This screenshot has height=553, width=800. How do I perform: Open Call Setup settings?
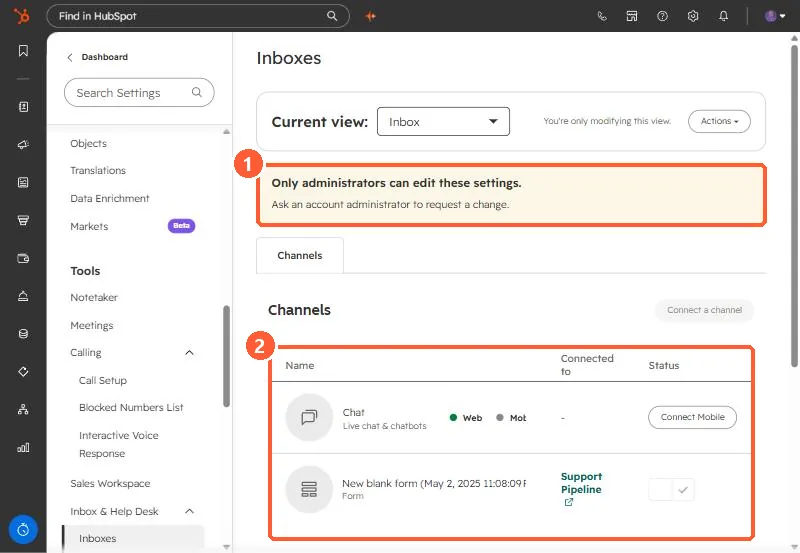(103, 381)
